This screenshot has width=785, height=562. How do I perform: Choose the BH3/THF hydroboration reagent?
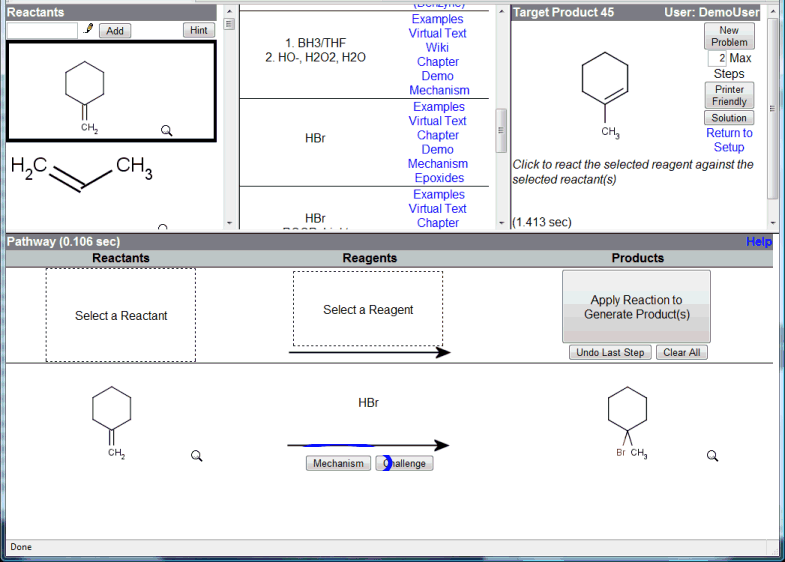tap(315, 51)
